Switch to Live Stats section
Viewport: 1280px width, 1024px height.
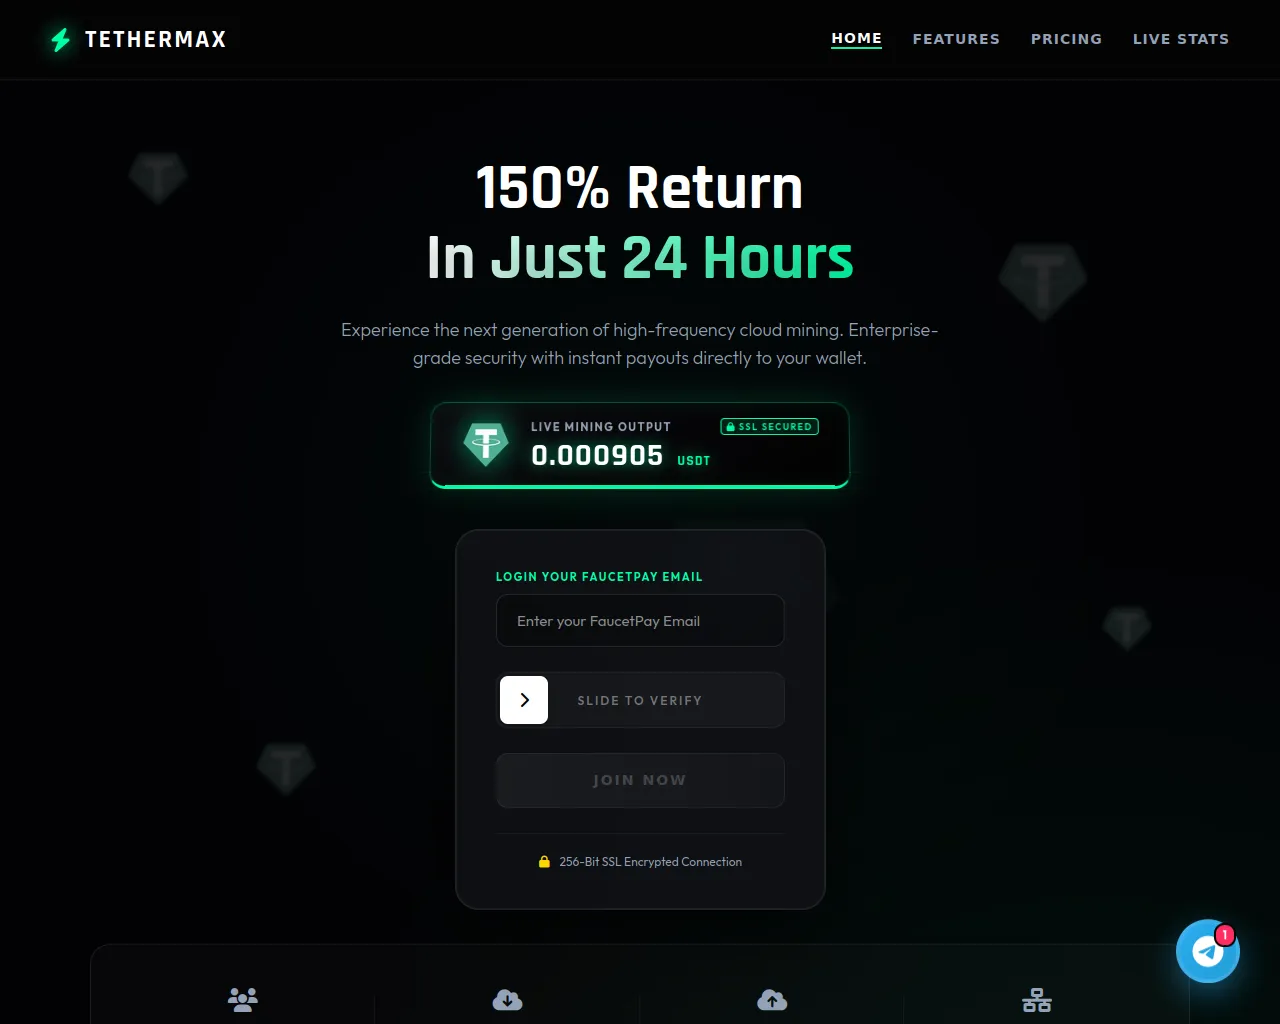[x=1181, y=39]
